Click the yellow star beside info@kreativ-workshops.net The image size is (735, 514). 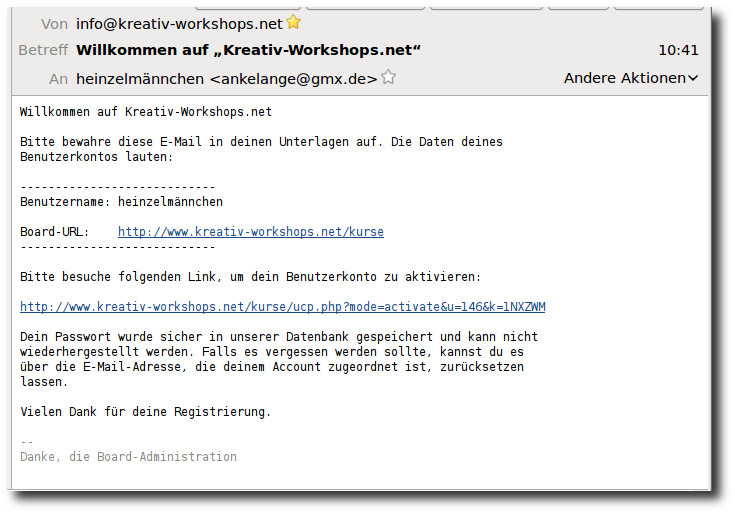[x=294, y=22]
